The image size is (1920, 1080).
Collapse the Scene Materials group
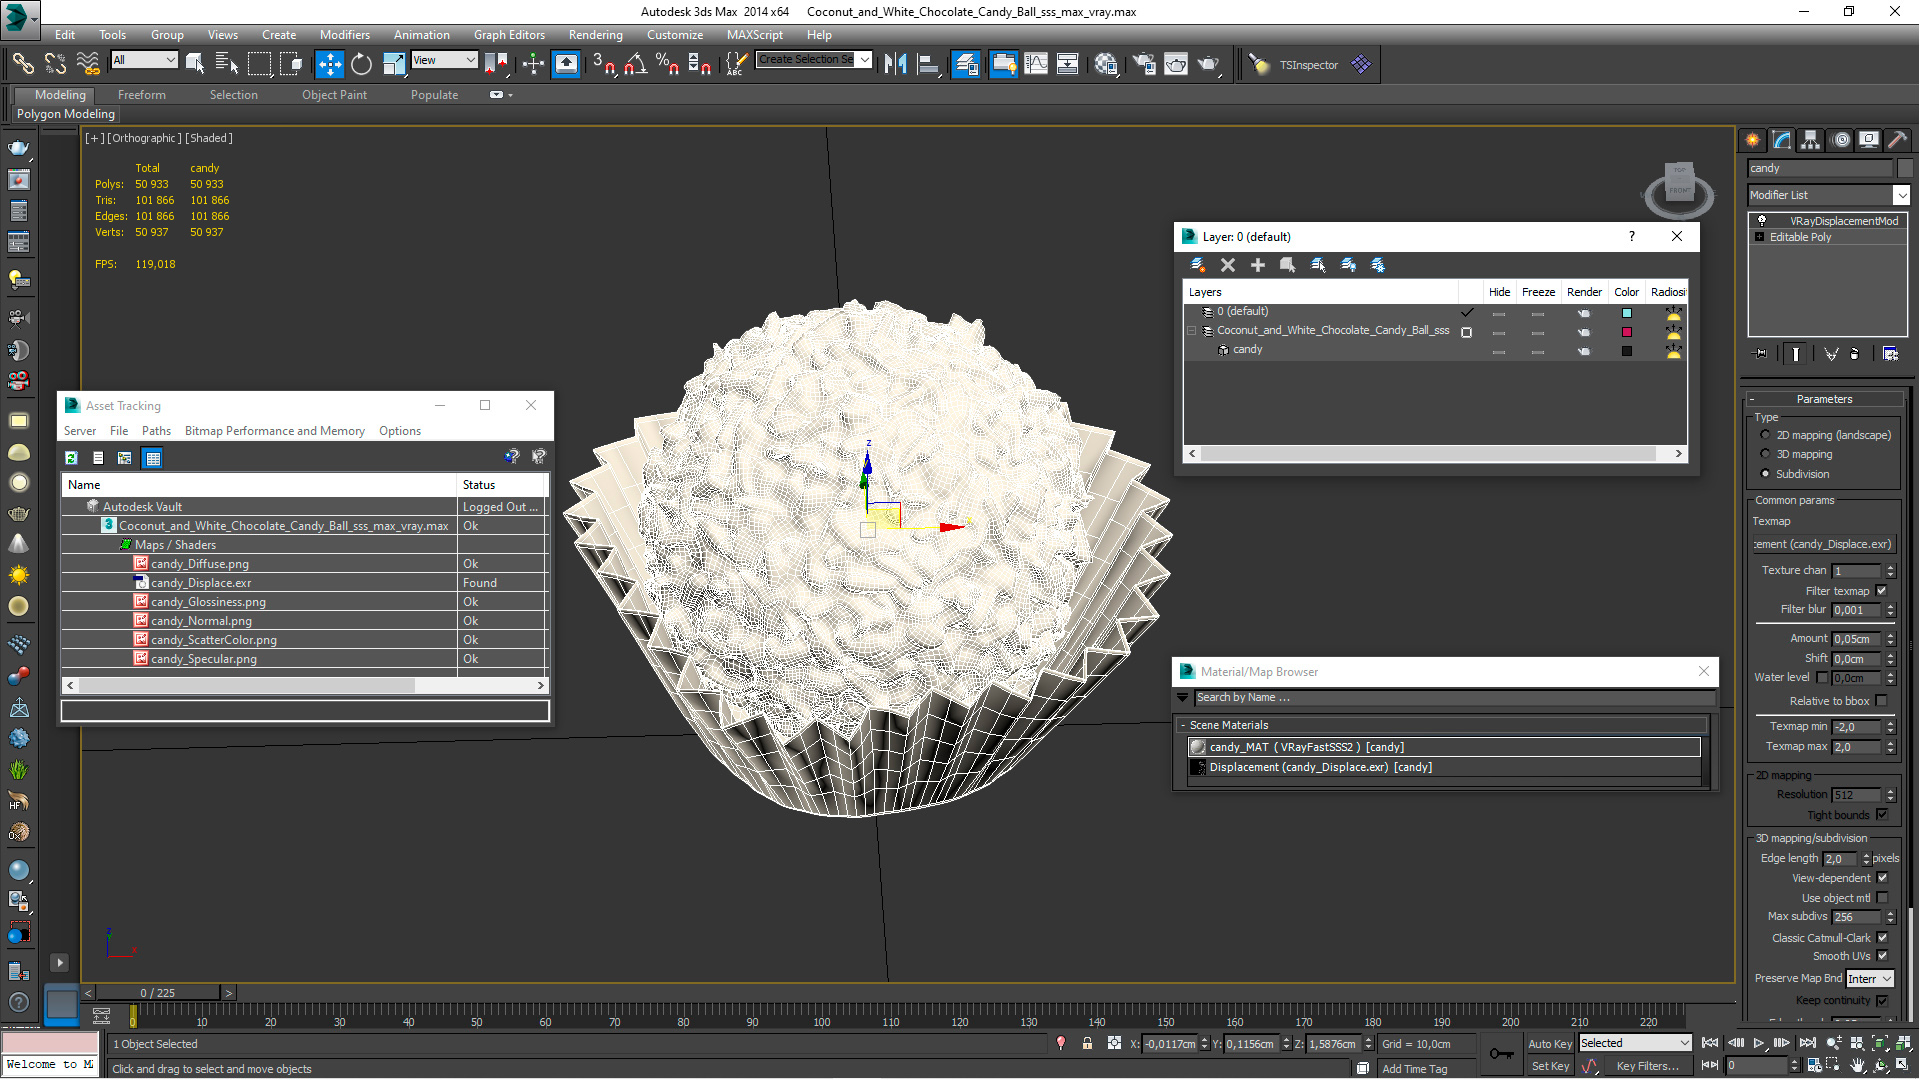pyautogui.click(x=1183, y=725)
